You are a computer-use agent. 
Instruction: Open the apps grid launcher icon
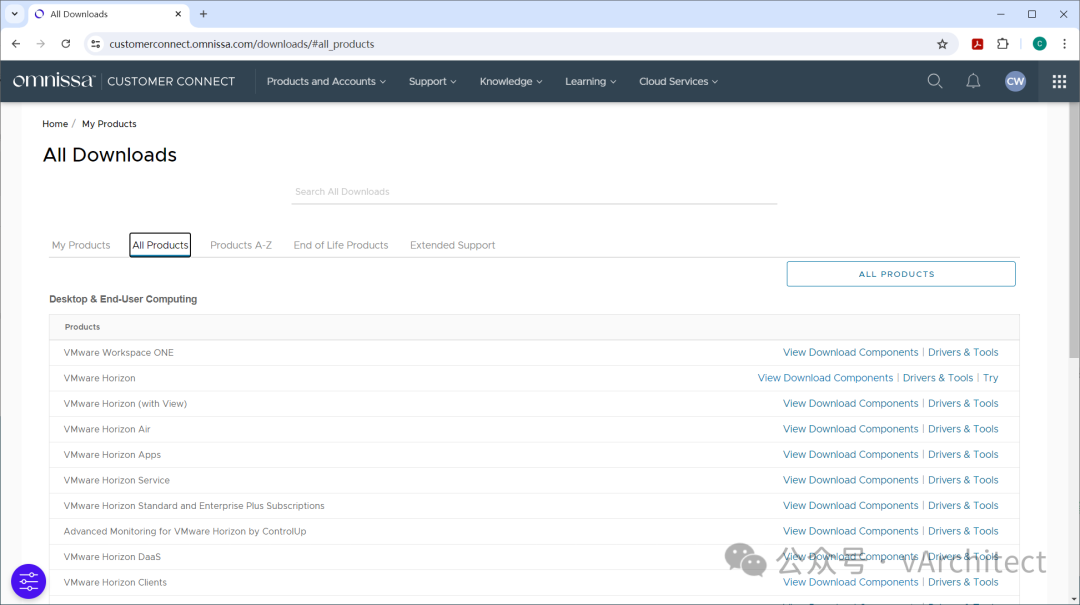click(x=1059, y=81)
